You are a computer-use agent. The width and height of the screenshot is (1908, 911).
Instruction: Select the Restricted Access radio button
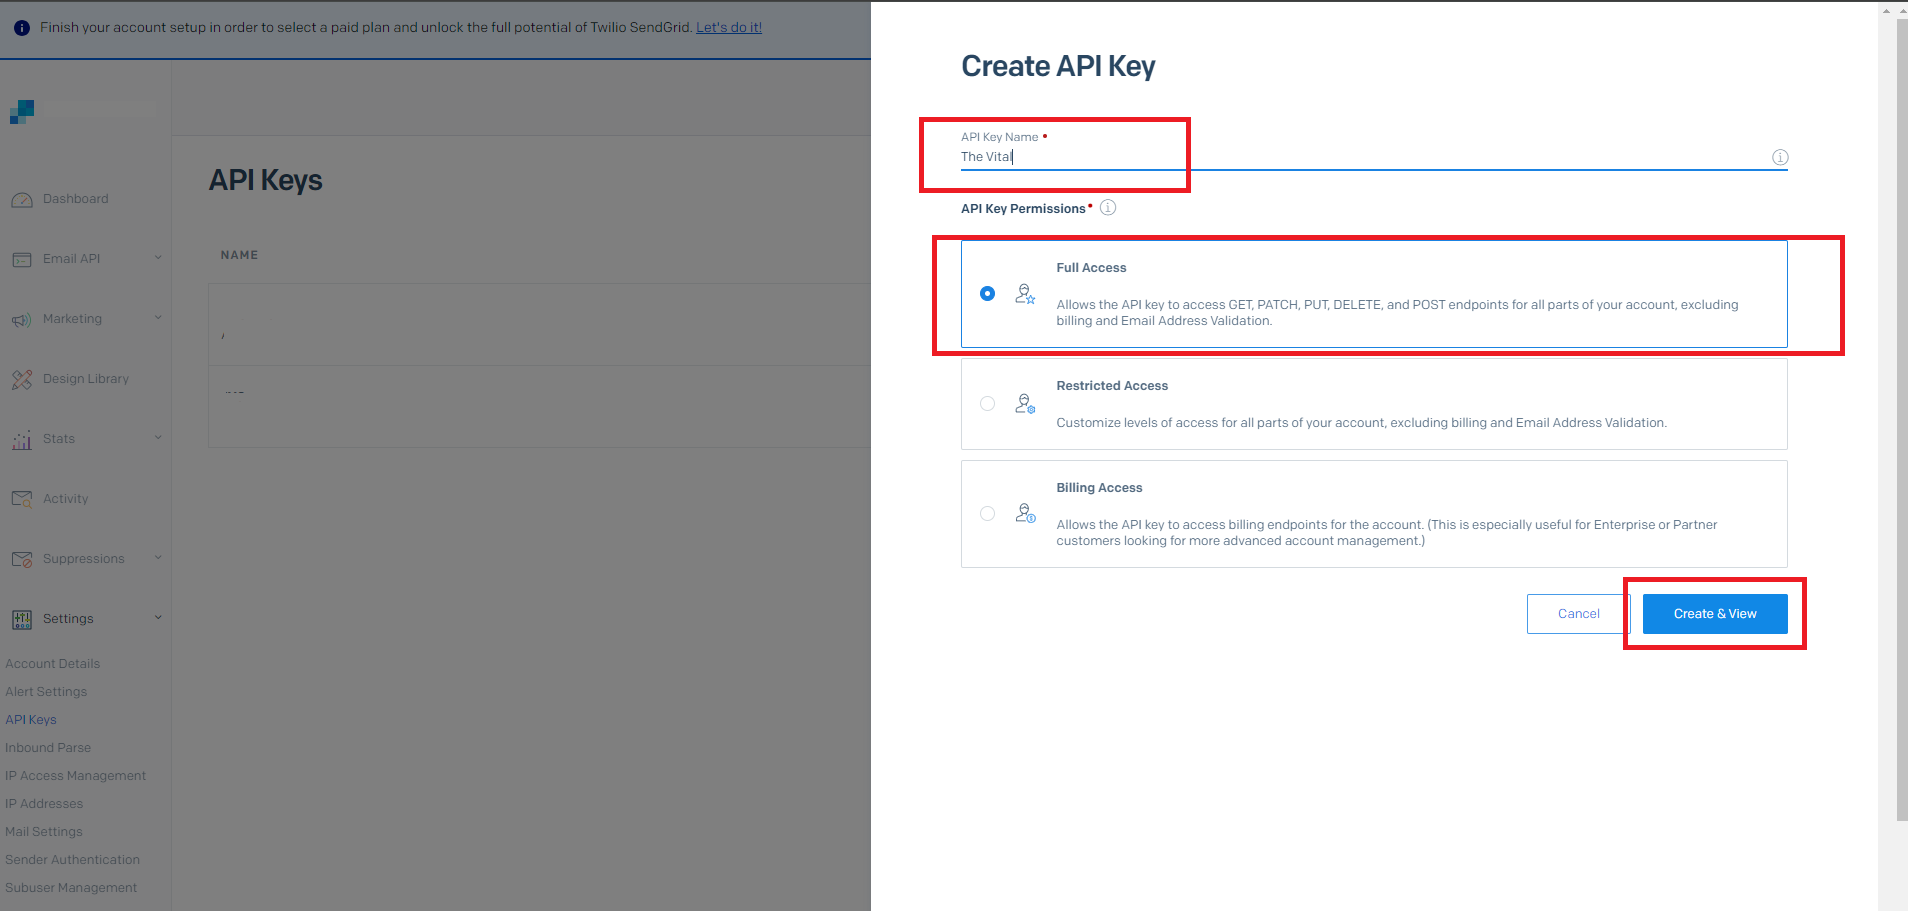(987, 404)
